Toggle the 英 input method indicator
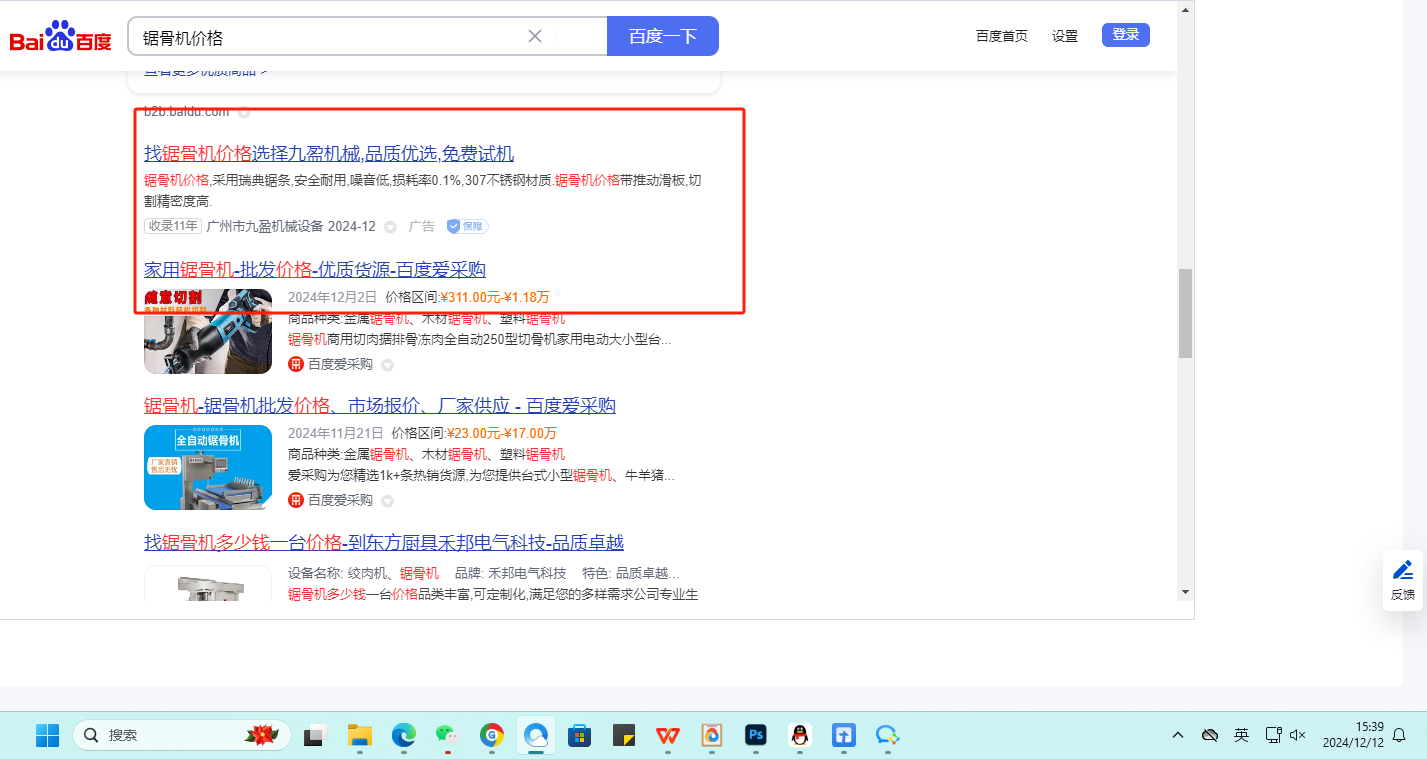The height and width of the screenshot is (759, 1427). click(x=1241, y=735)
